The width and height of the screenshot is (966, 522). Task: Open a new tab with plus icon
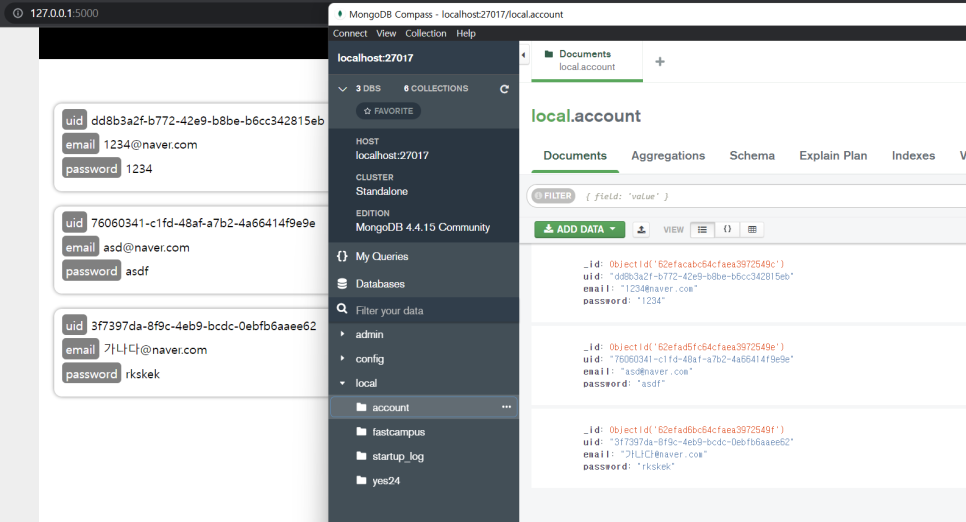[x=660, y=62]
